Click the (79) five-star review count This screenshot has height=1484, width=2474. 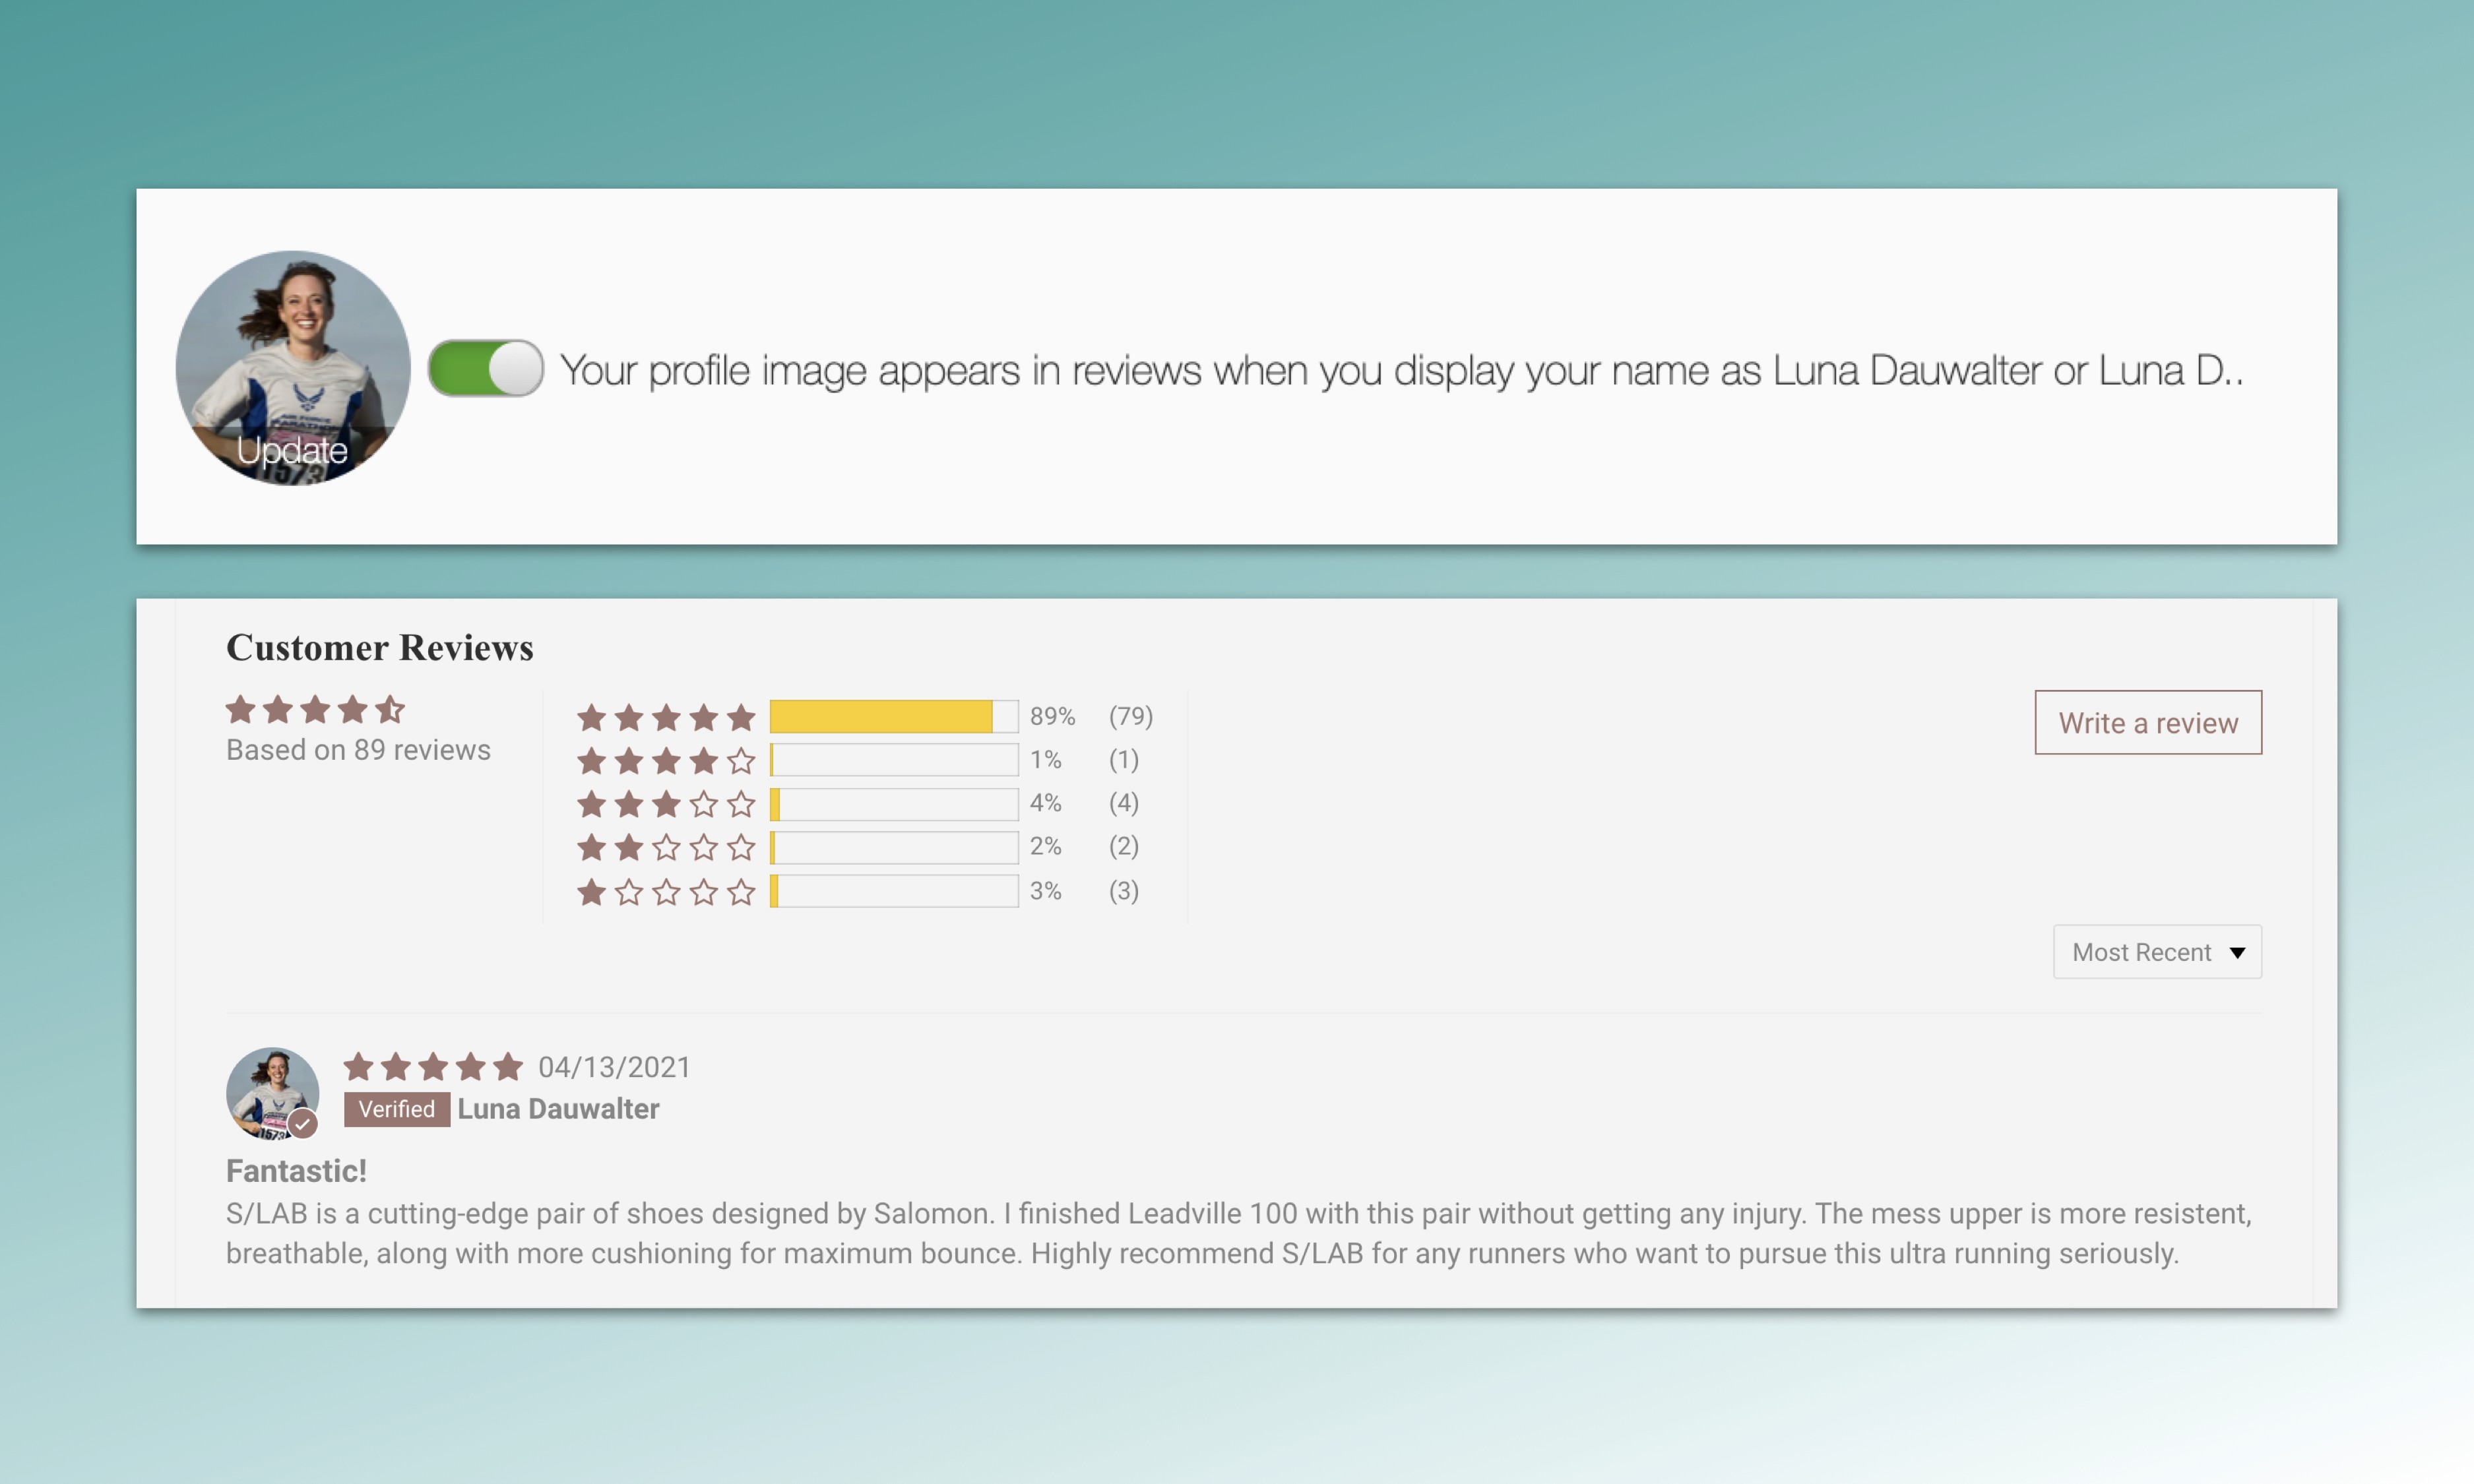click(1130, 717)
